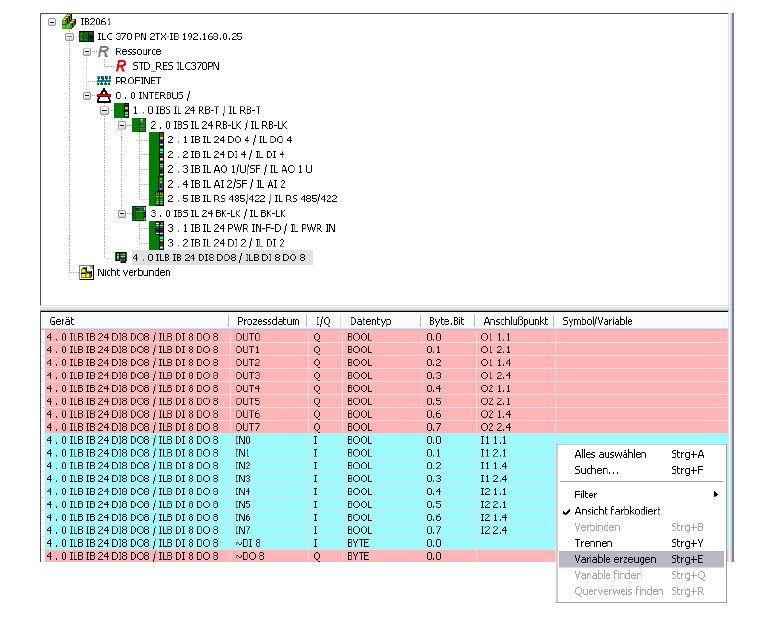The width and height of the screenshot is (776, 640).
Task: Click the ILC 370 PN controller icon
Action: [86, 36]
